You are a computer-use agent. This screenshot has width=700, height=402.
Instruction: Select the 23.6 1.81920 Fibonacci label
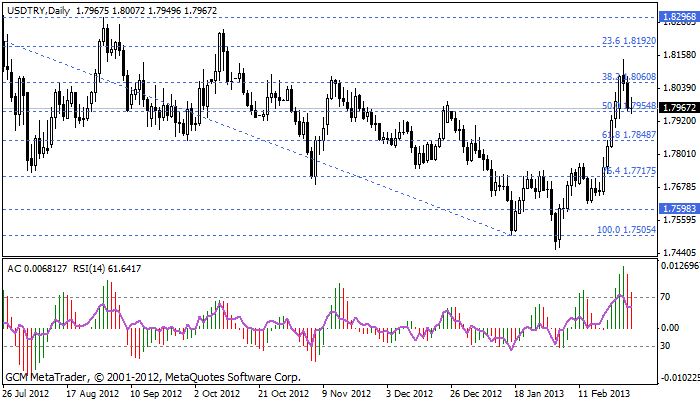coord(629,41)
